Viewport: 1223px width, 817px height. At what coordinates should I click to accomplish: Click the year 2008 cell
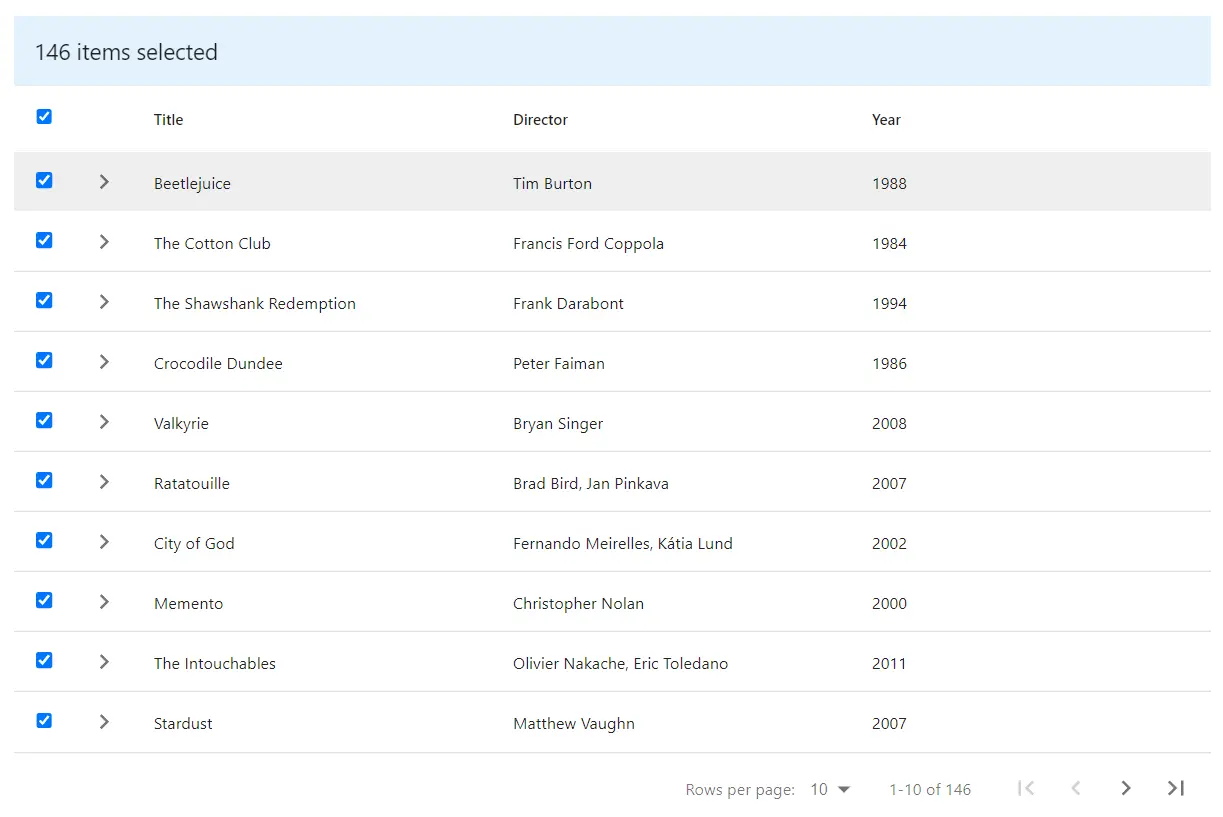889,424
